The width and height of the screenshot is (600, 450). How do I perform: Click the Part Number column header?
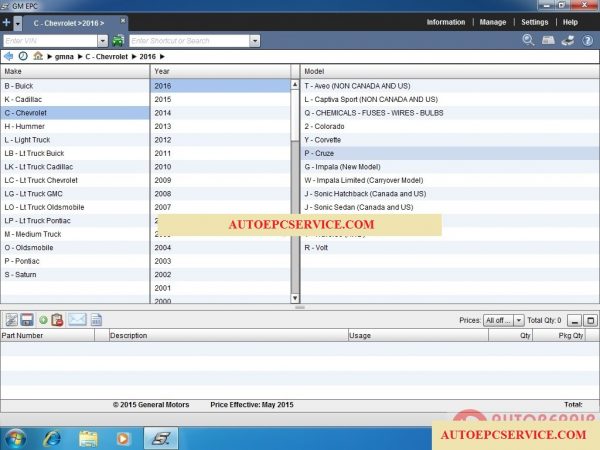click(47, 336)
